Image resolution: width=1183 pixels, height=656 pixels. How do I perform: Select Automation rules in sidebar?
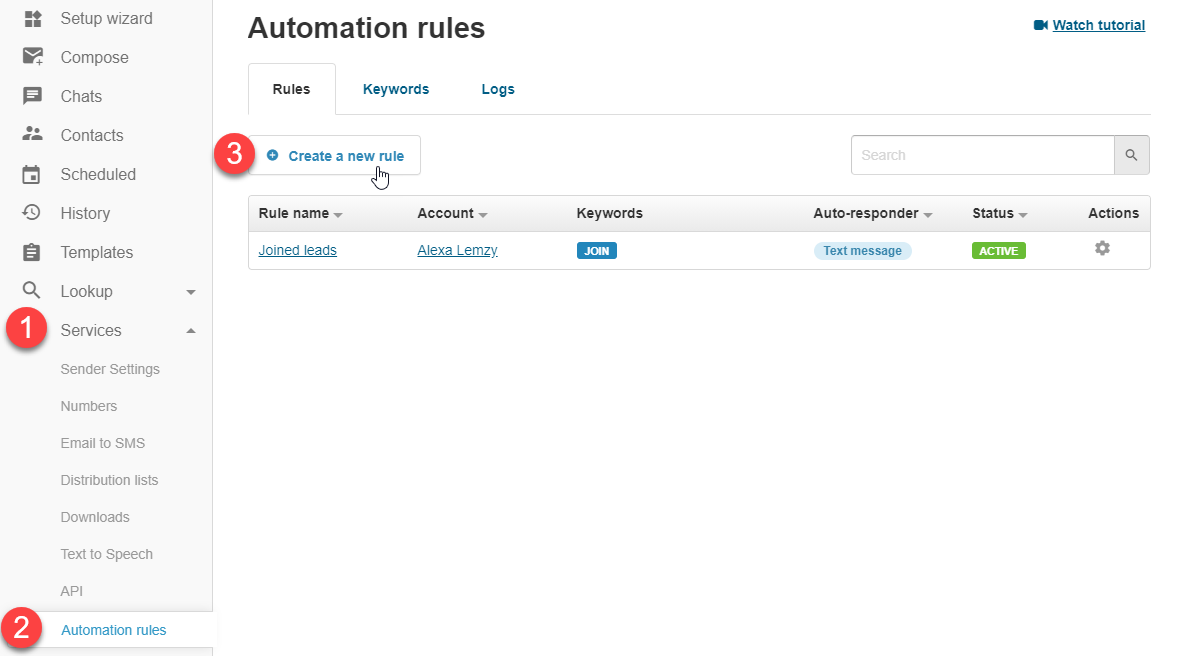[113, 630]
